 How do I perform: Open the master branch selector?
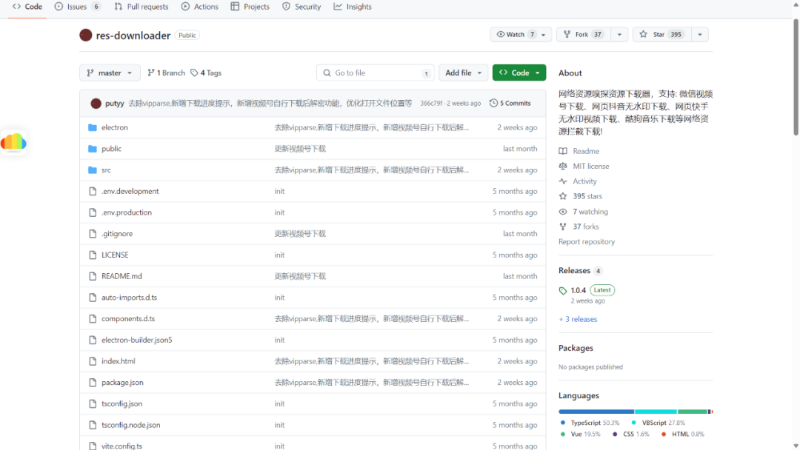(x=110, y=73)
